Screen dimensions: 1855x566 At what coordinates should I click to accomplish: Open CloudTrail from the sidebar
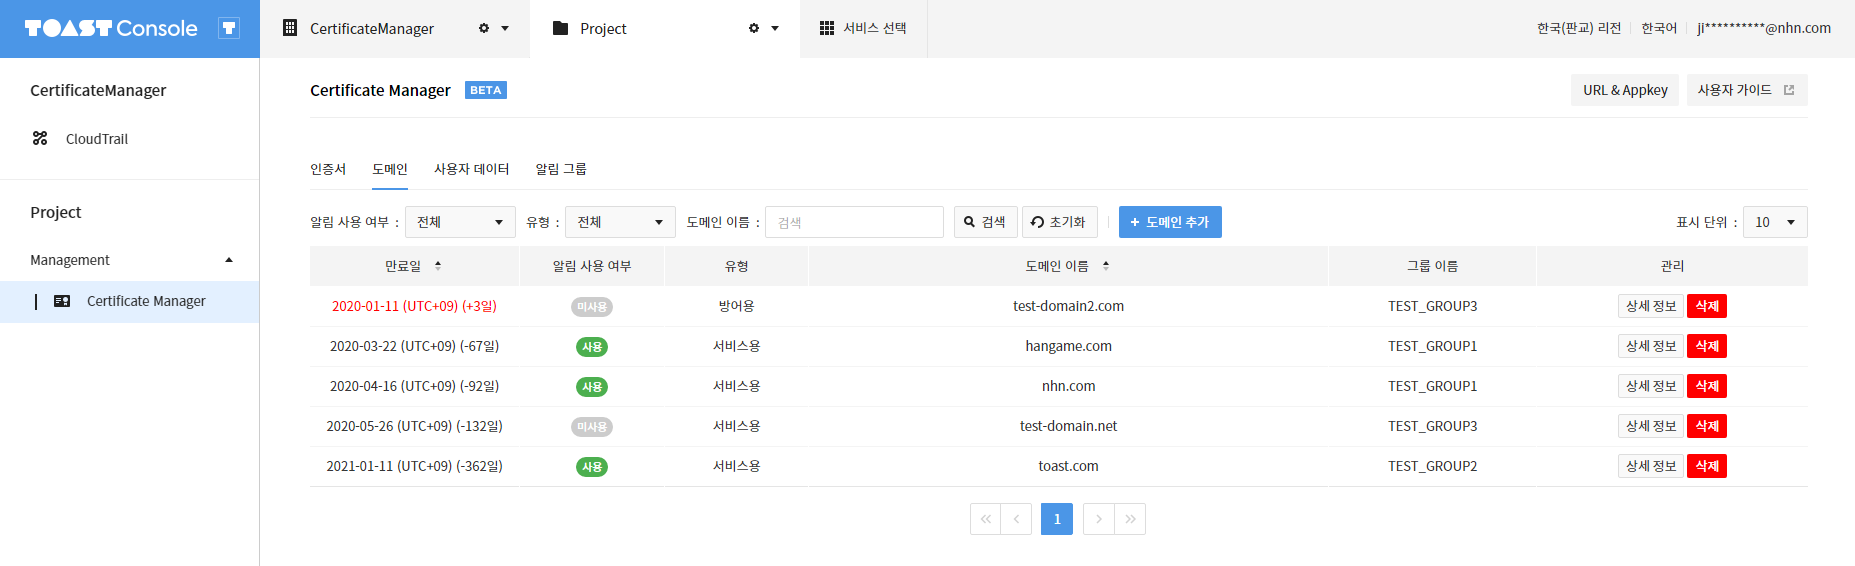click(97, 139)
